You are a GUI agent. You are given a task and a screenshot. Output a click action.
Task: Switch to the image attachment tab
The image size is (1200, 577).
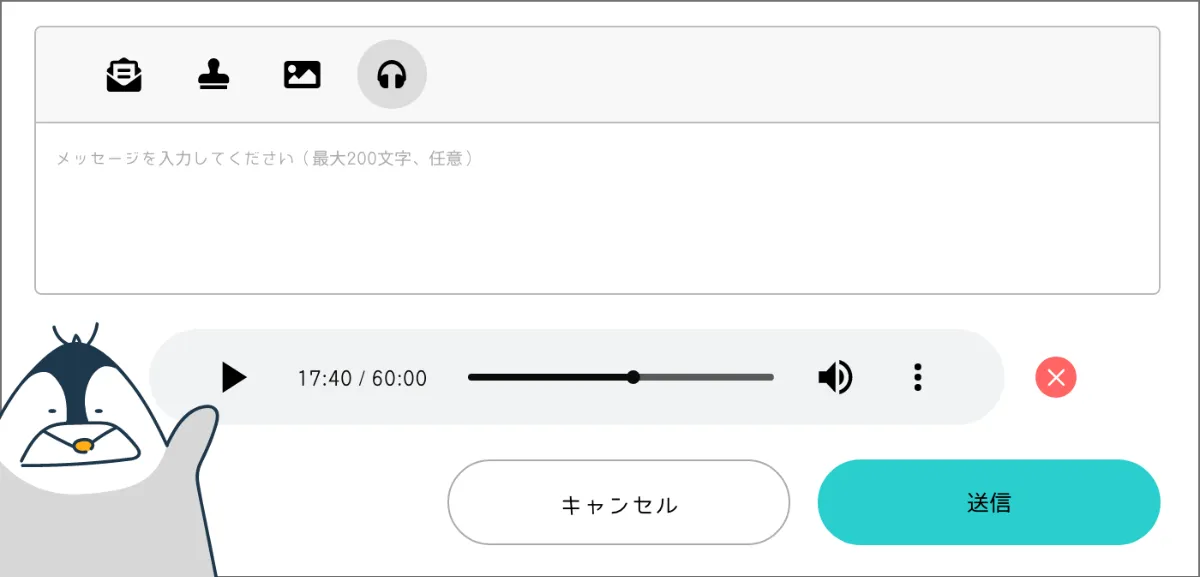tap(302, 72)
